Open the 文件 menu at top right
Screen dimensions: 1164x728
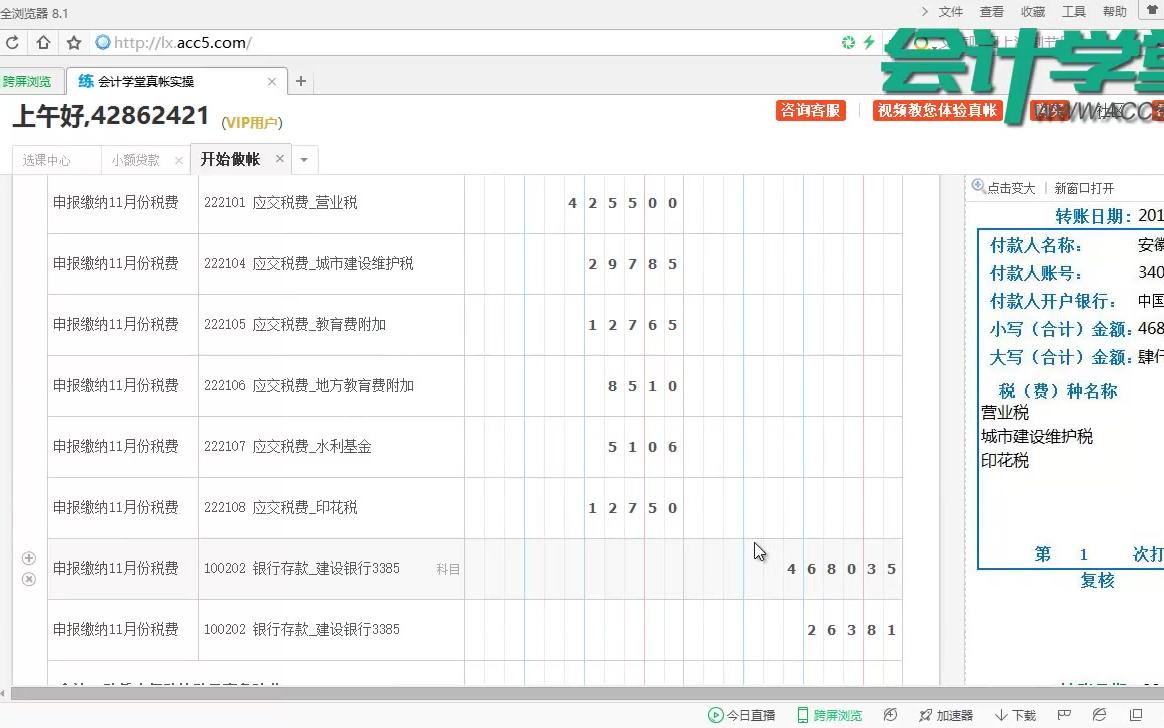[951, 11]
